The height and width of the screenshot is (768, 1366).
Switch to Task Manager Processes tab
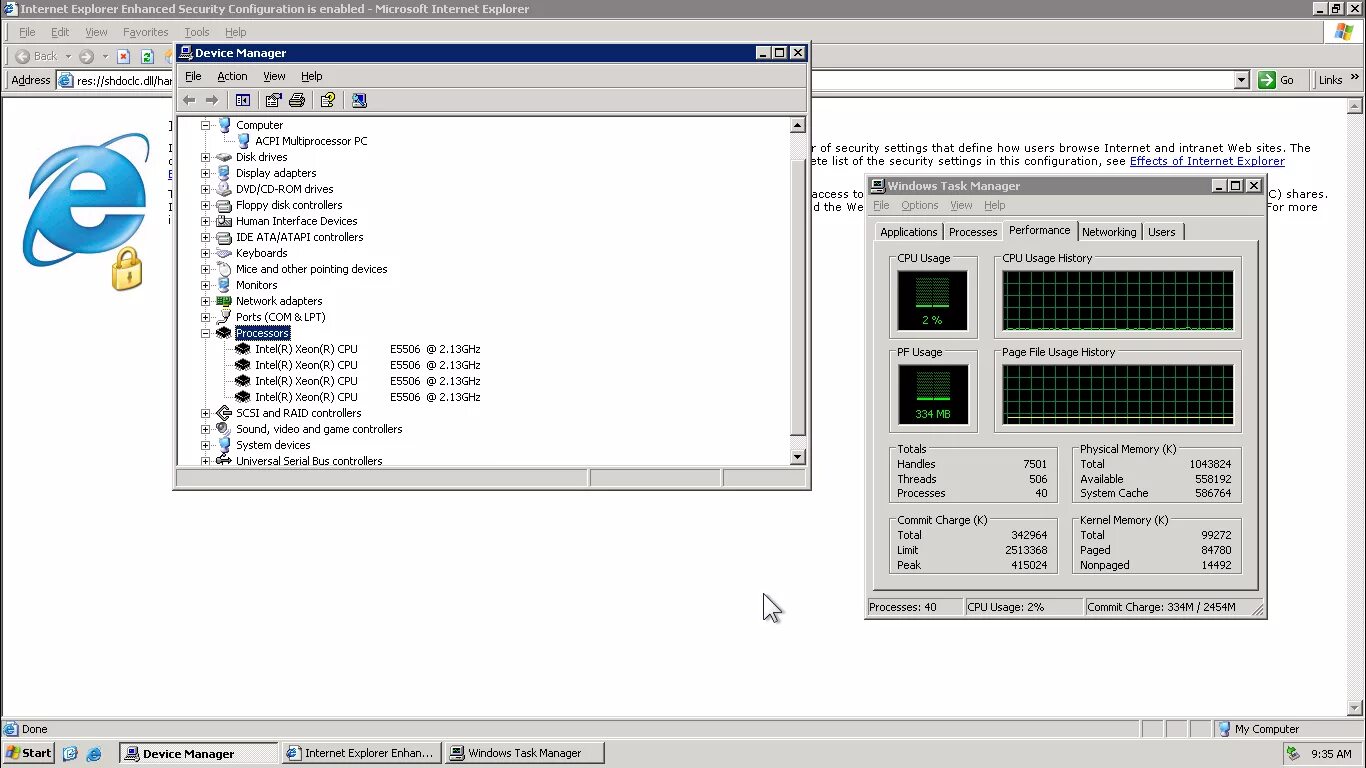tap(973, 232)
